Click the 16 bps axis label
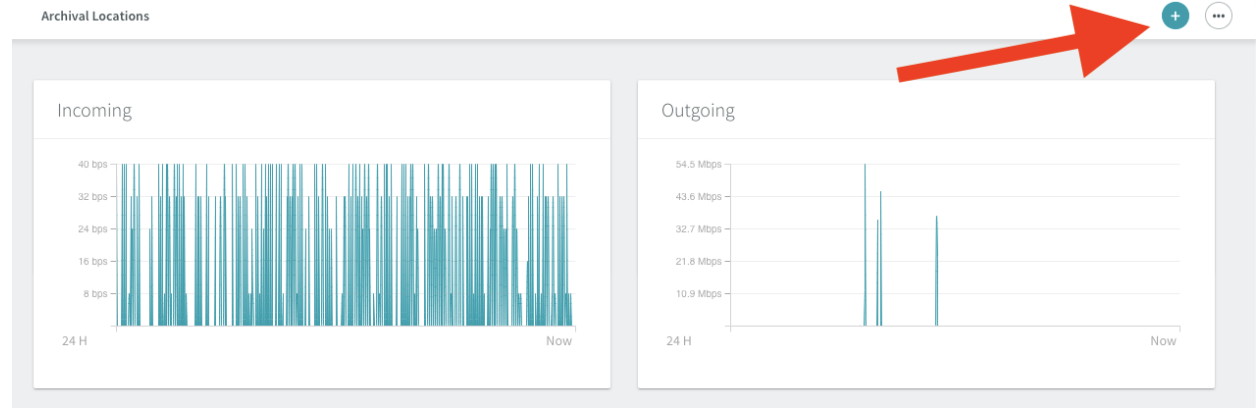The width and height of the screenshot is (1258, 410). 92,262
